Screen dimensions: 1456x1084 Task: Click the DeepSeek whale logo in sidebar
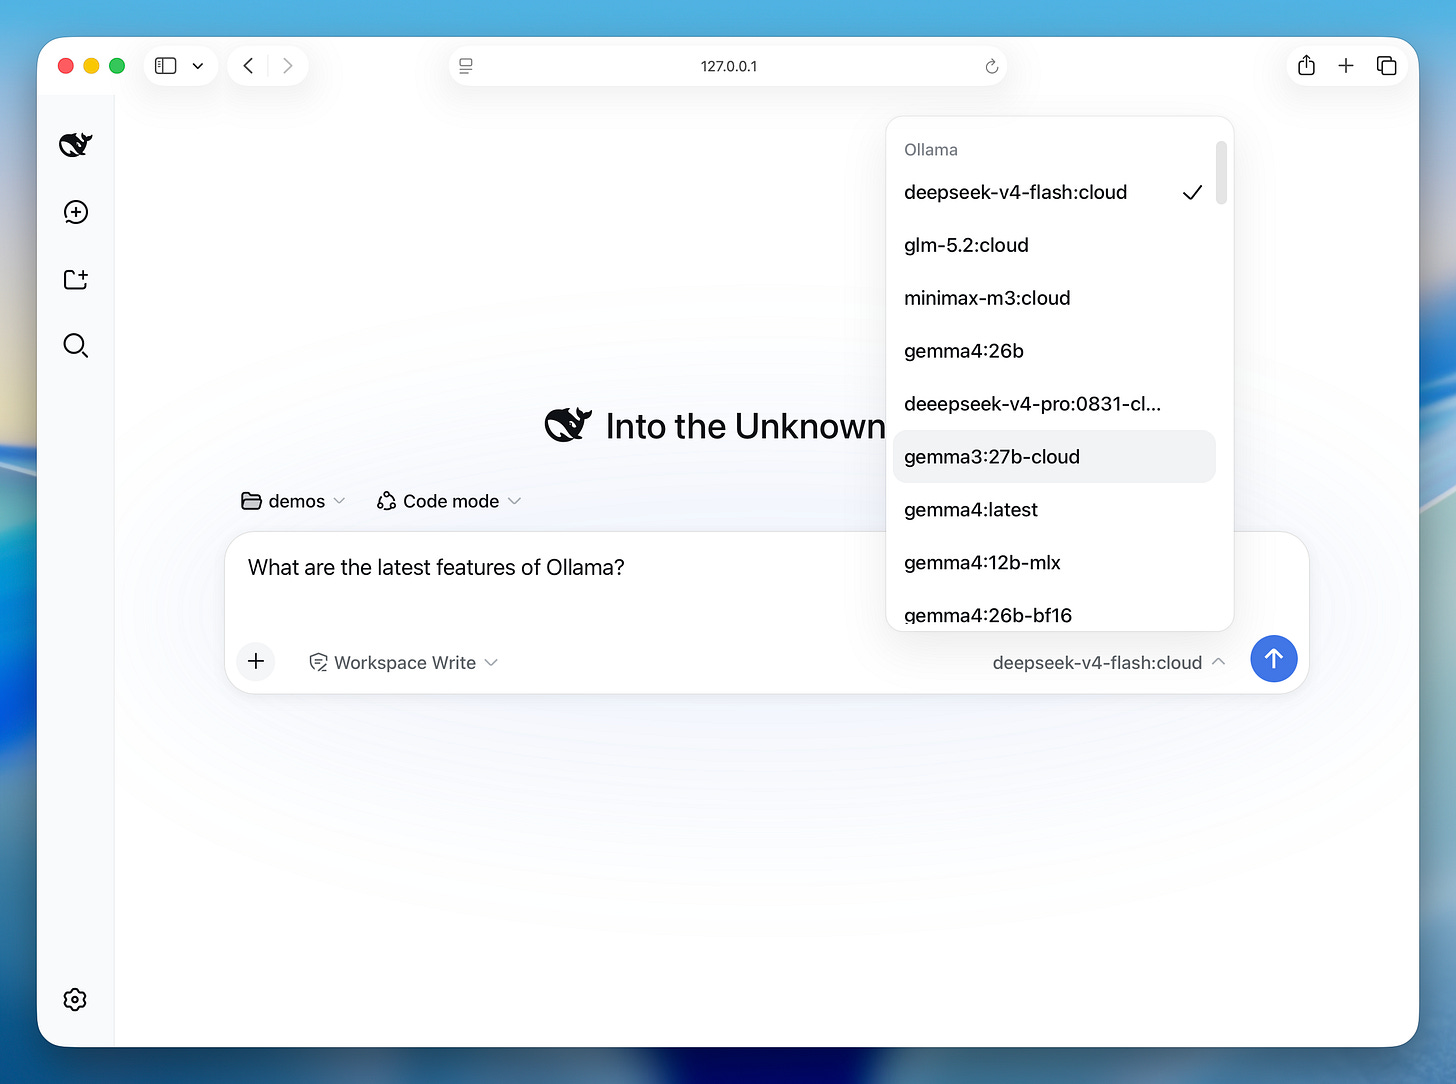coord(76,145)
